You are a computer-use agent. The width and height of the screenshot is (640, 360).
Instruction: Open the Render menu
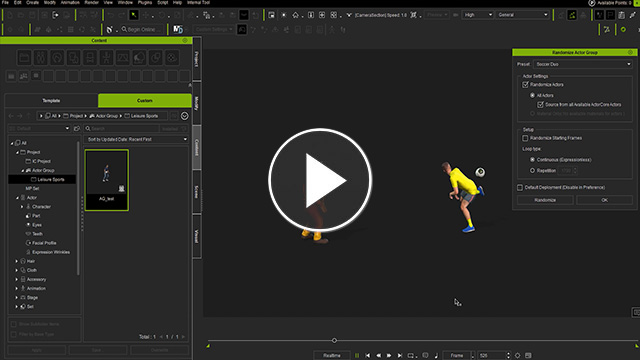91,2
